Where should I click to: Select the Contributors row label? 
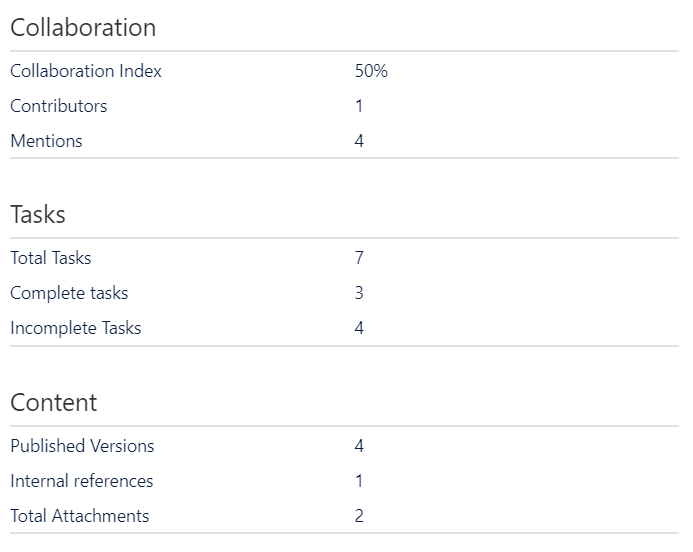(59, 106)
